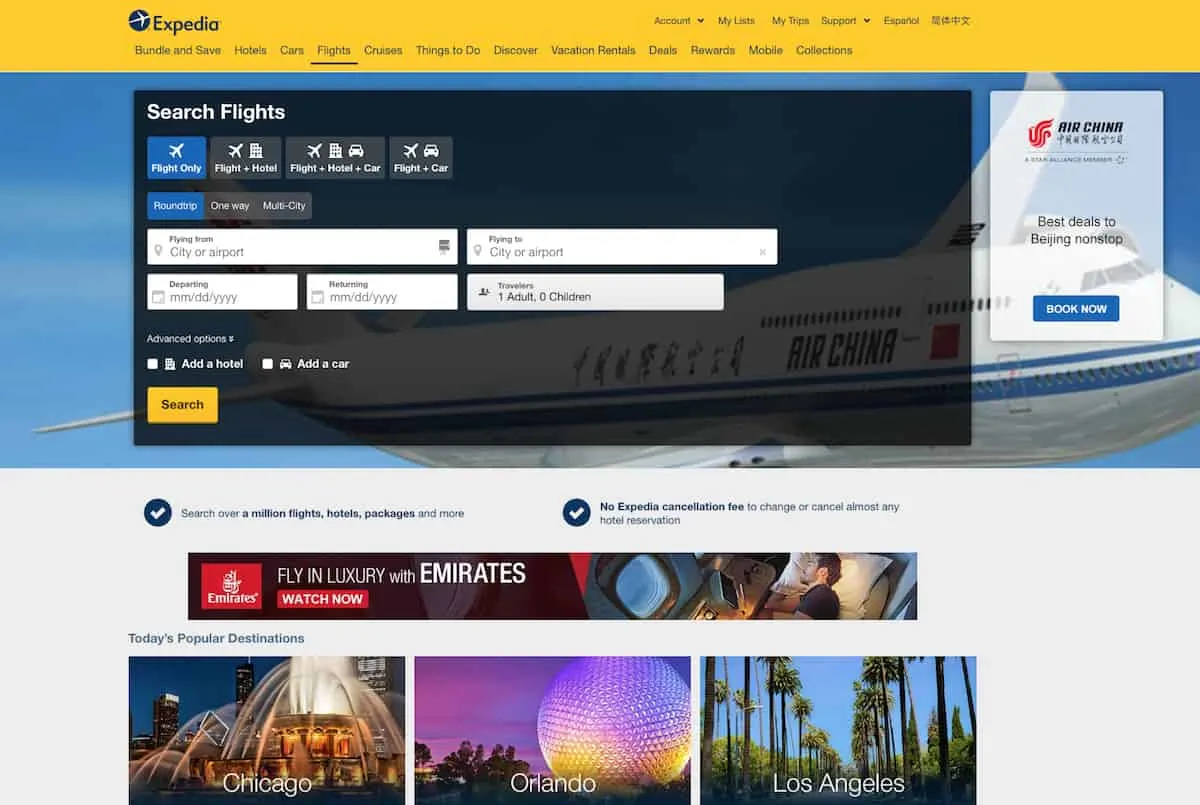Screen dimensions: 1200x805
Task: Open the Support dropdown
Action: click(845, 21)
